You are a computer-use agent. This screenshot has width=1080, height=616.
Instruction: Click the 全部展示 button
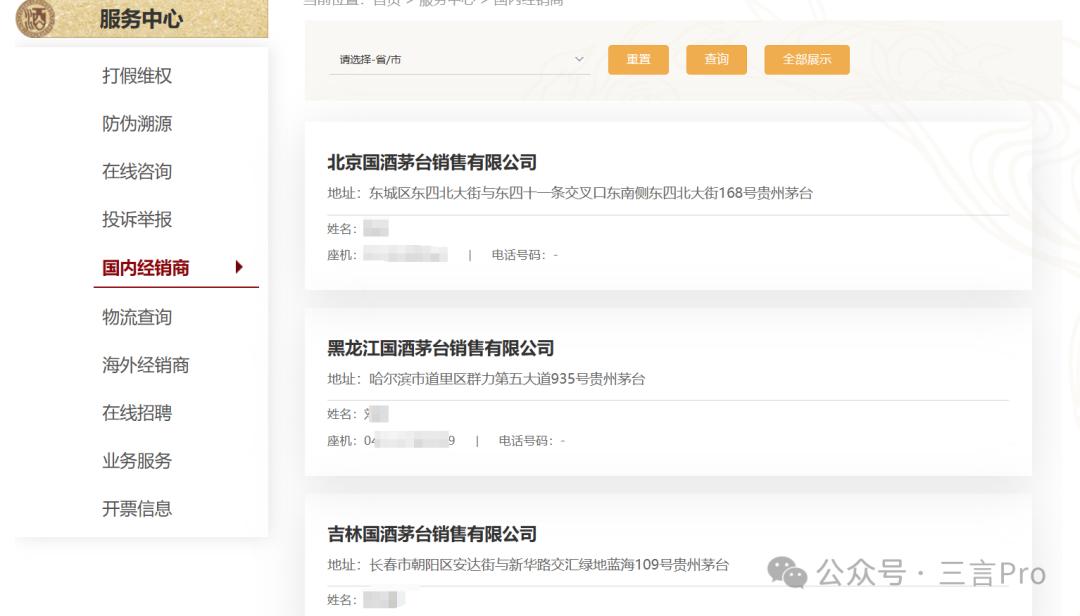click(807, 59)
